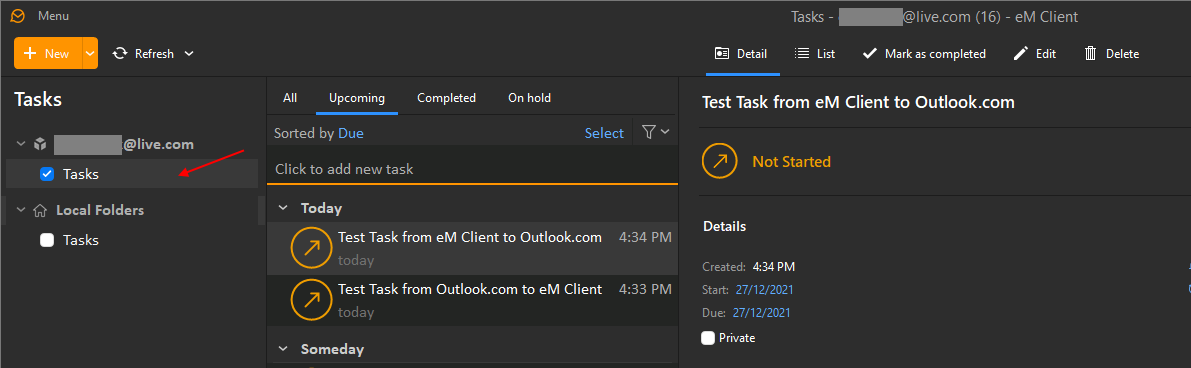The height and width of the screenshot is (368, 1191).
Task: Click the eM Client logo icon
Action: pyautogui.click(x=17, y=15)
